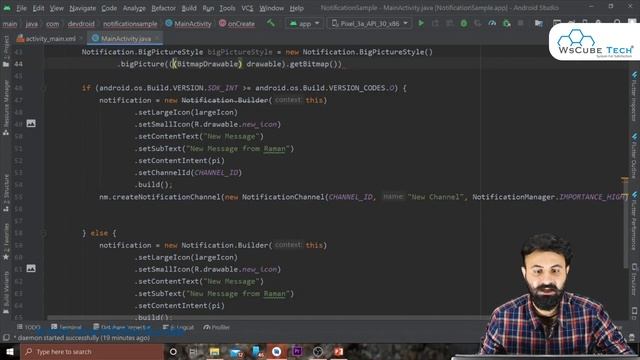Open the File menu
Image resolution: width=640 pixels, height=360 pixels.
point(21,8)
